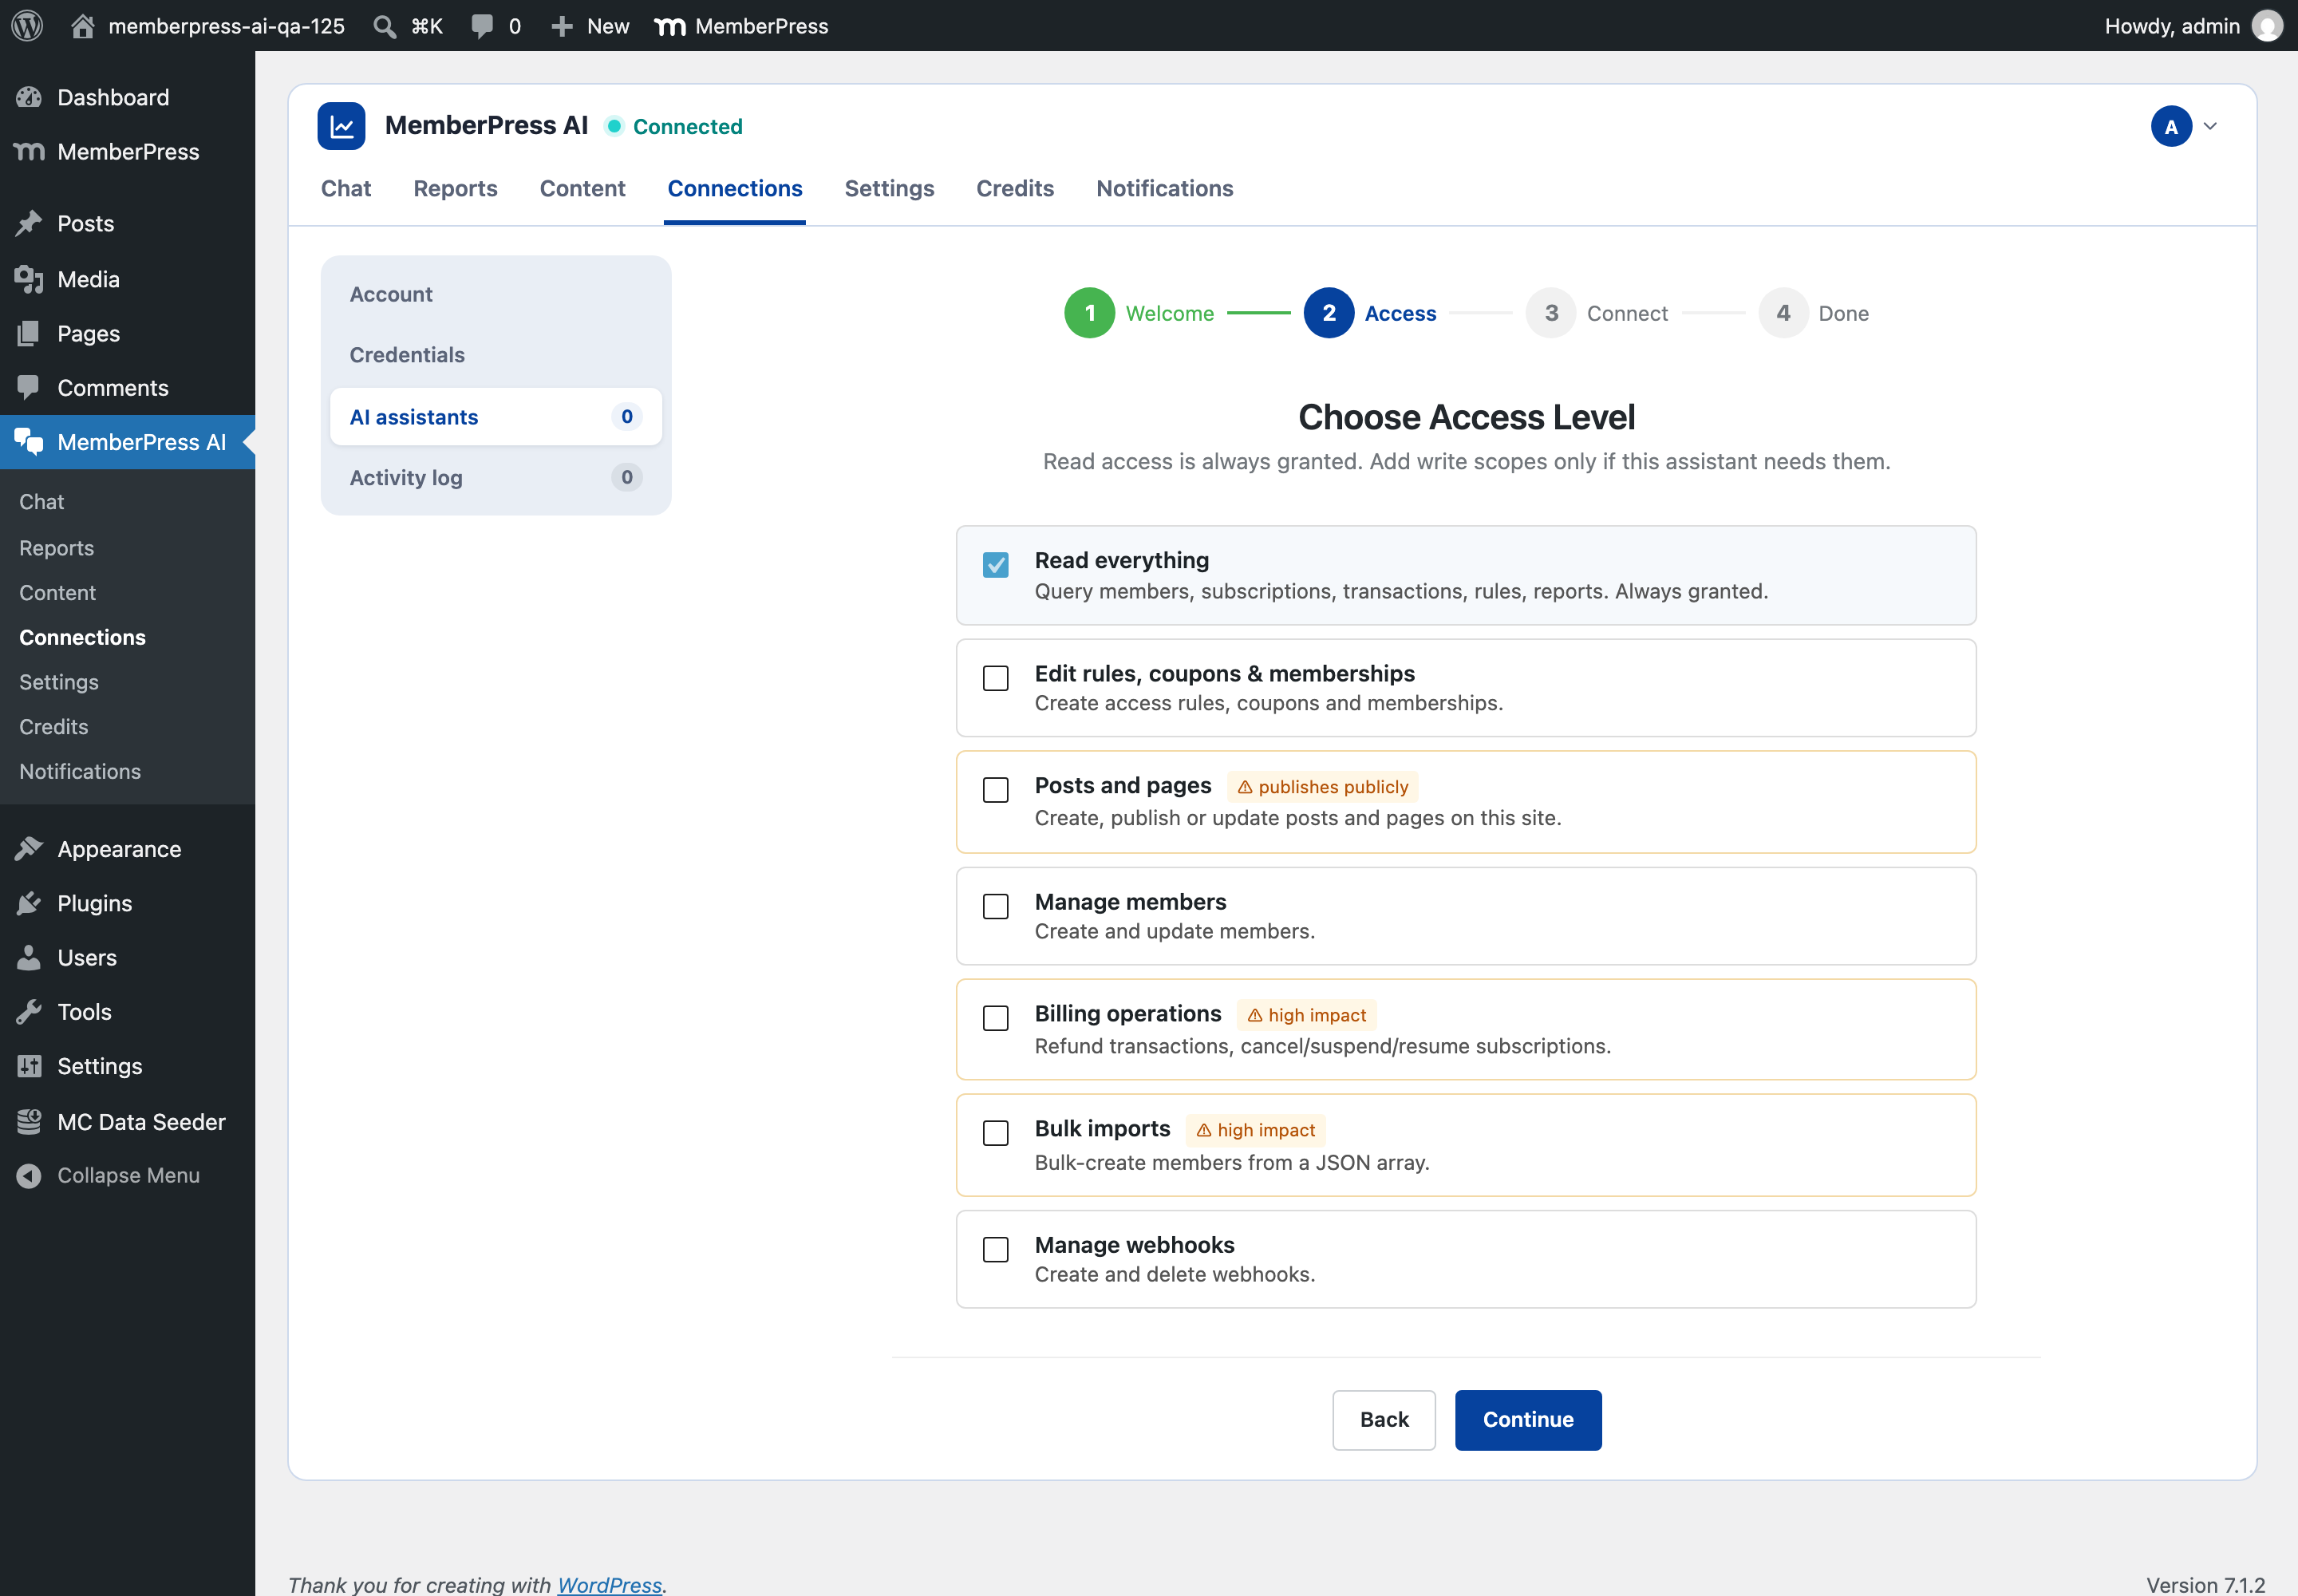Open Dashboard from the sidebar icon
Screen dimensions: 2298x1596
pos(29,97)
